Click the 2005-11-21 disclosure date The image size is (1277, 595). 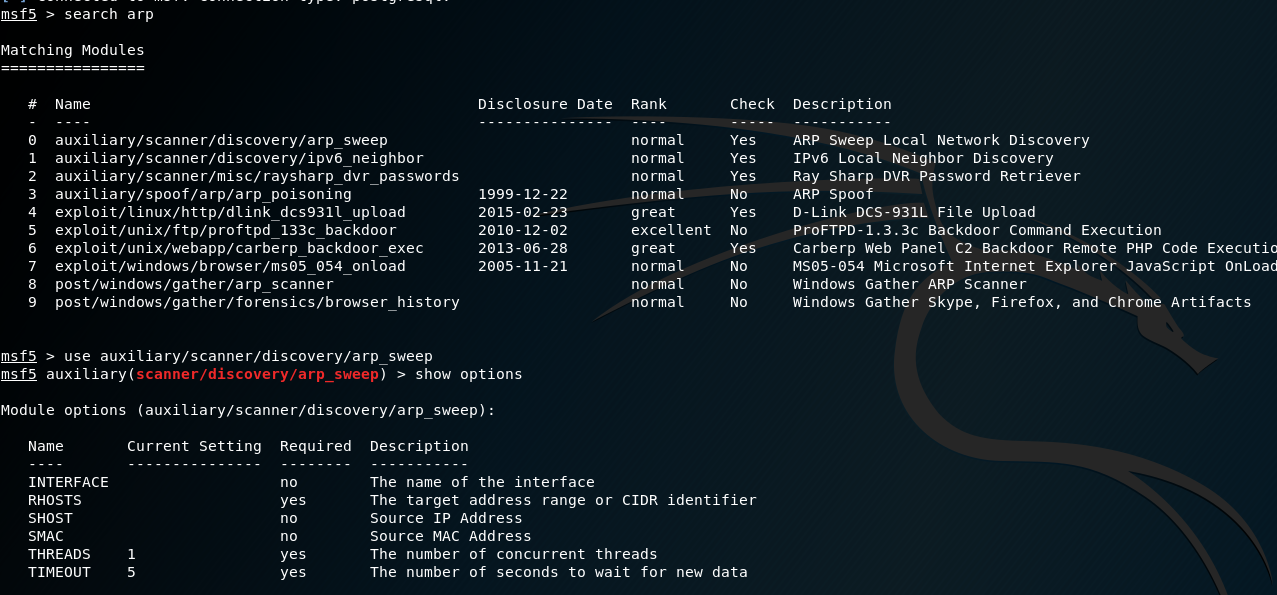(523, 266)
